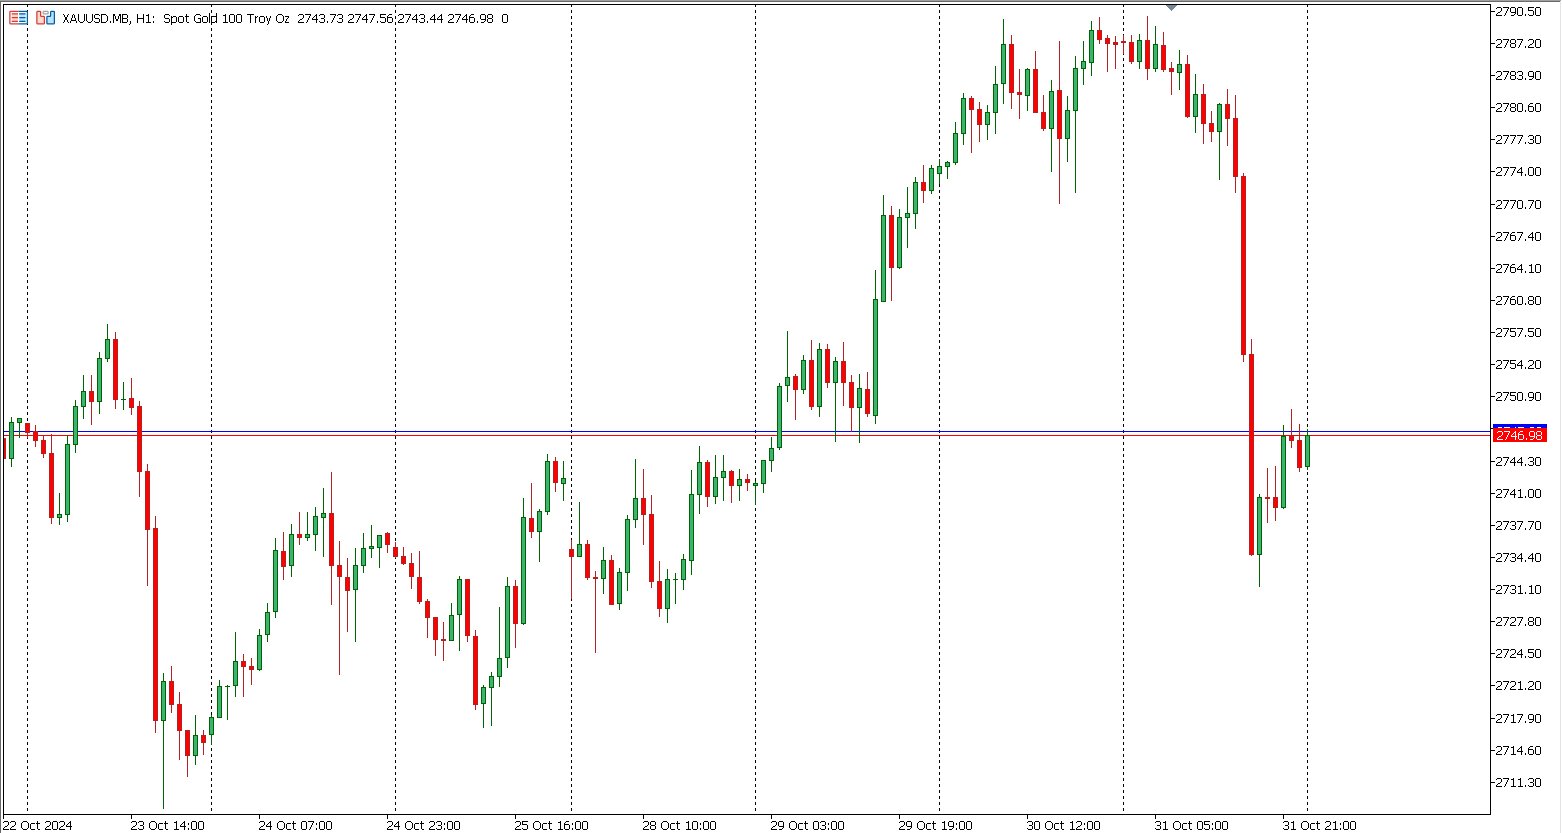1562x833 pixels.
Task: Click the 28 Oct 10:00 time label
Action: [679, 825]
